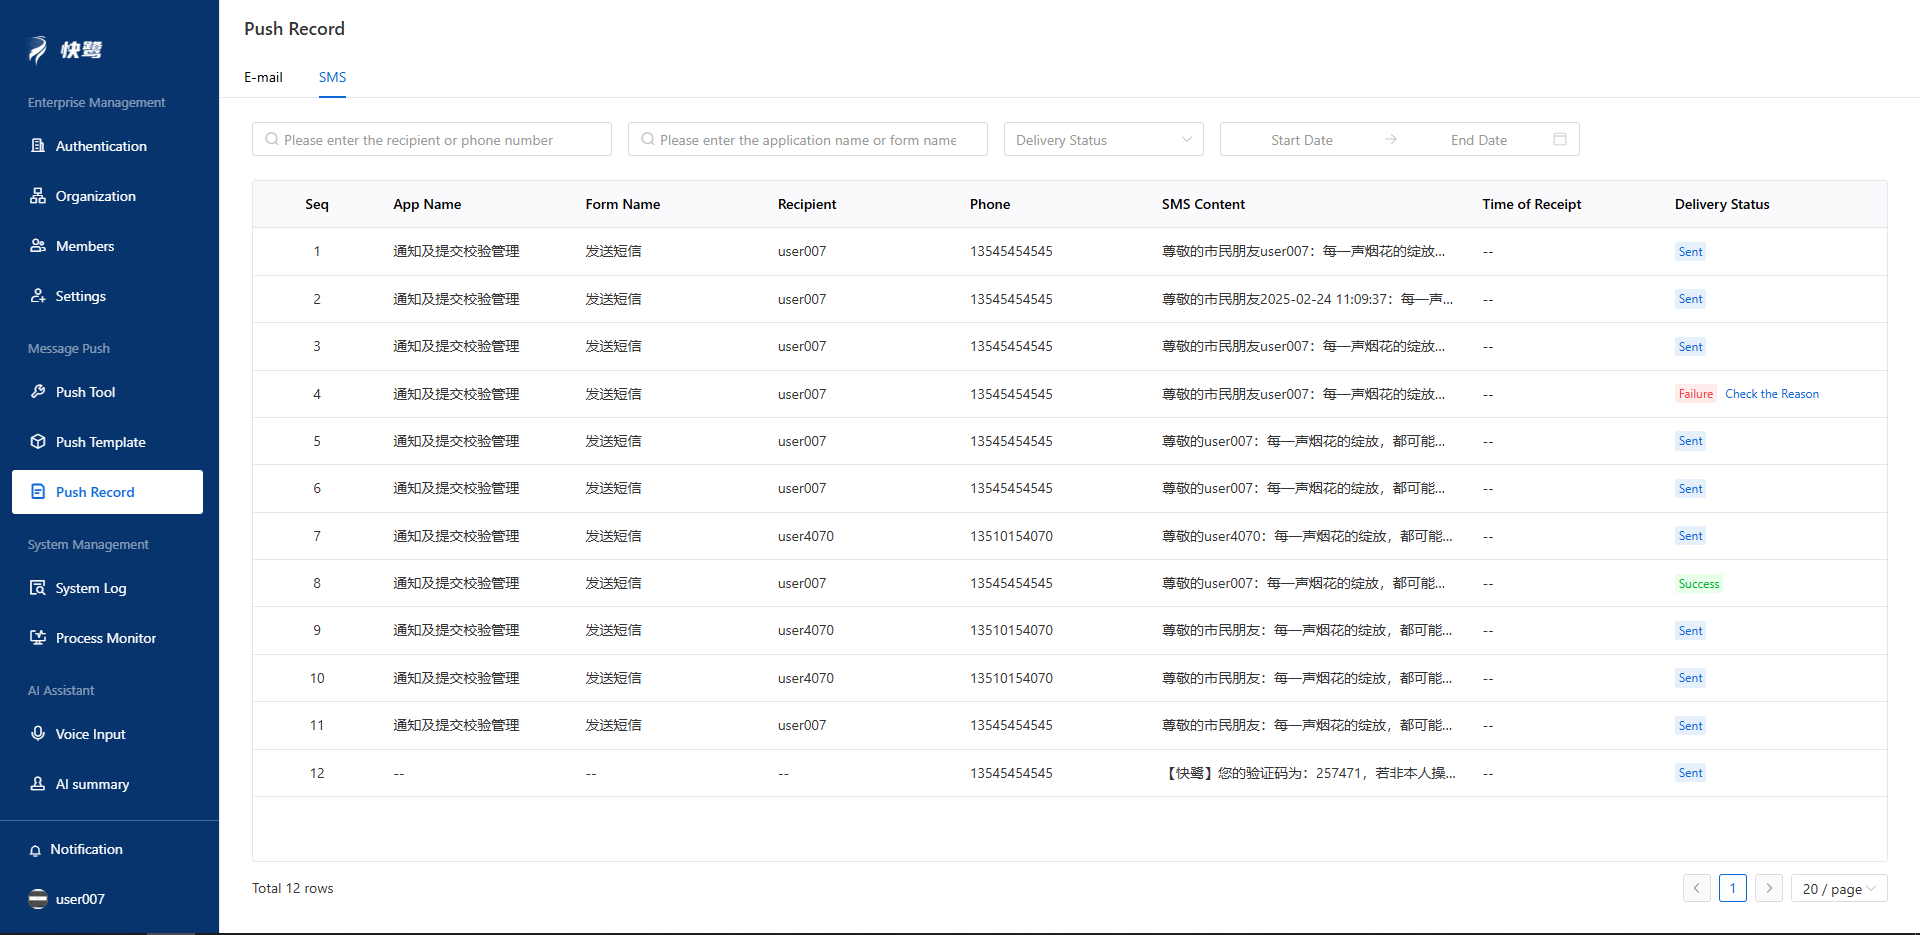The width and height of the screenshot is (1920, 935).
Task: Click the recipient or phone number search field
Action: tap(432, 140)
